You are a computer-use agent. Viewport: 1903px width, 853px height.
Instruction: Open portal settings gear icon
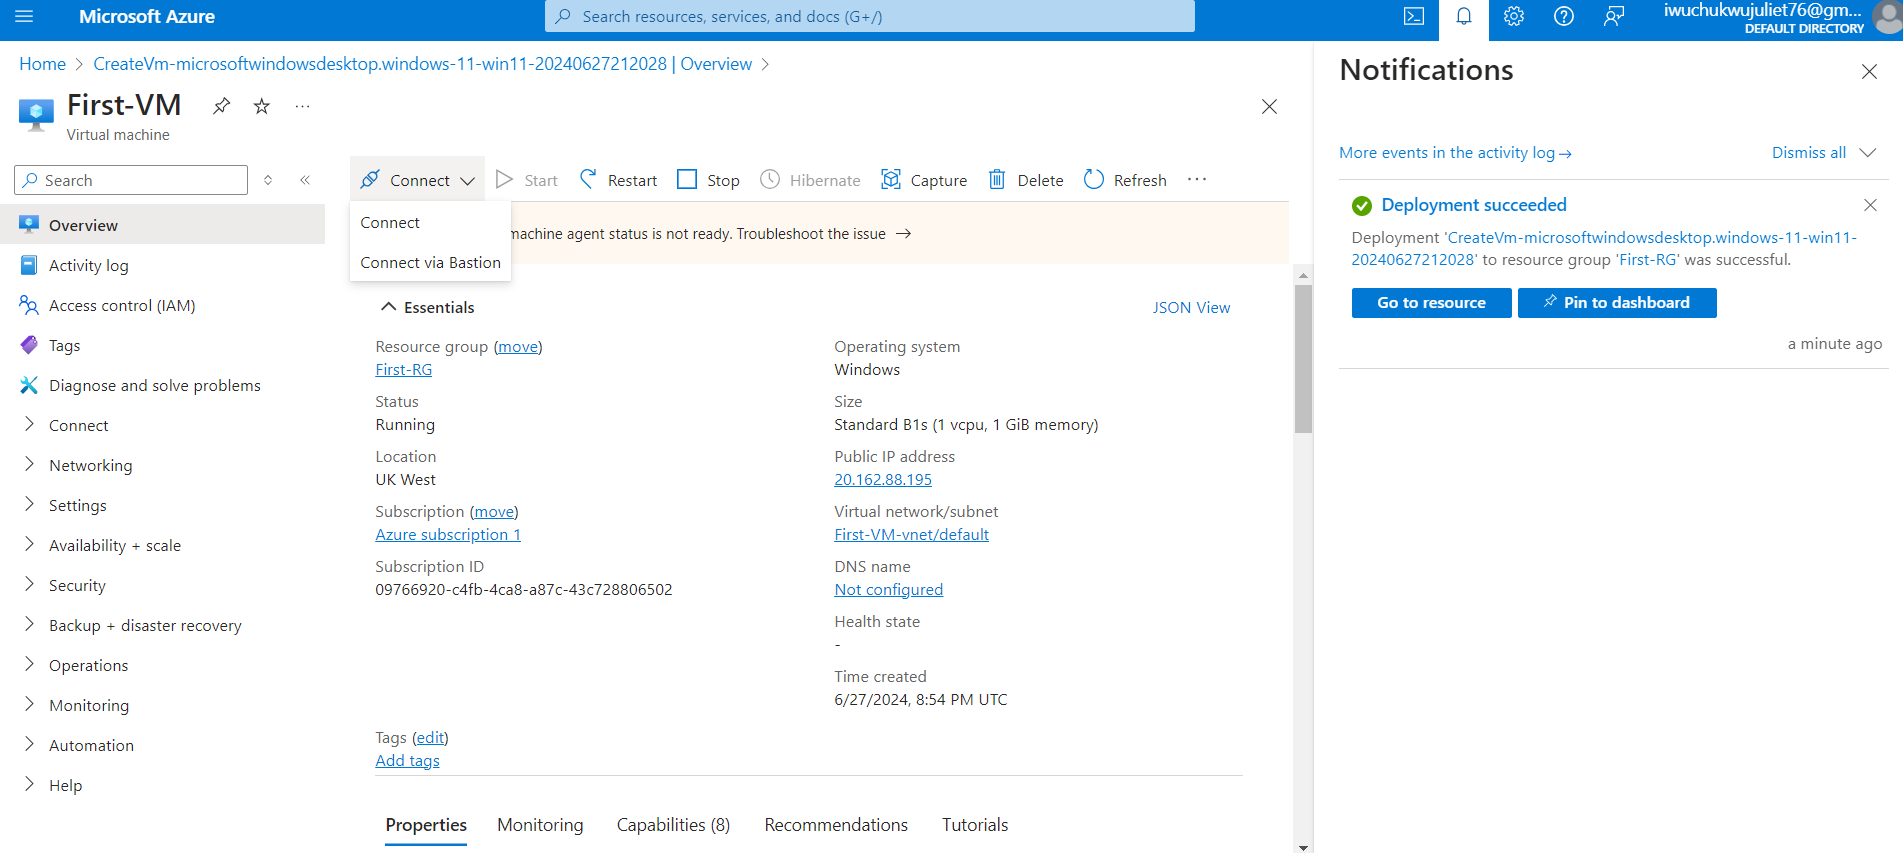[1514, 17]
